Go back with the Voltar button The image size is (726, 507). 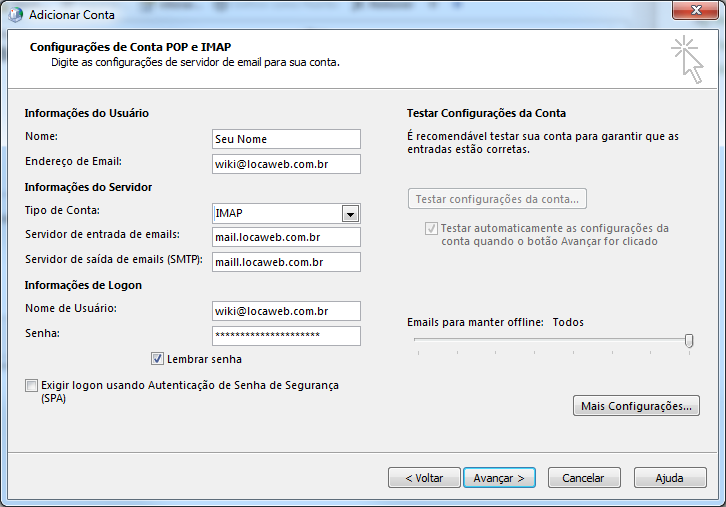pos(424,477)
